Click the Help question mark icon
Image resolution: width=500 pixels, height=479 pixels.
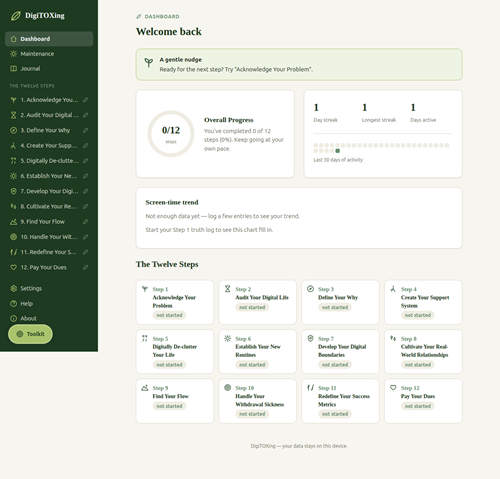tap(13, 304)
